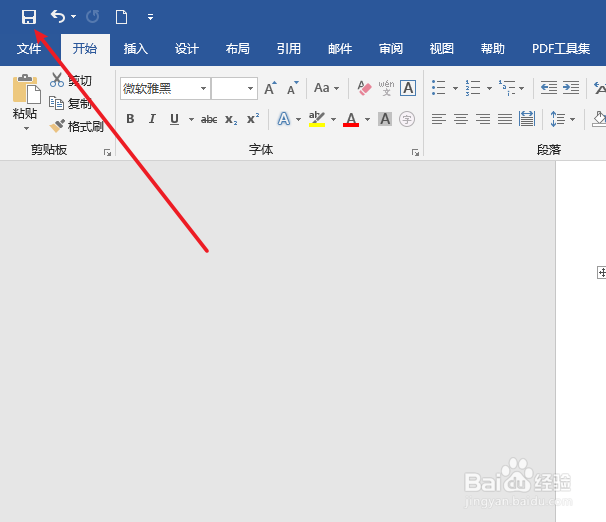
Task: Click the bullets list icon
Action: tap(439, 88)
